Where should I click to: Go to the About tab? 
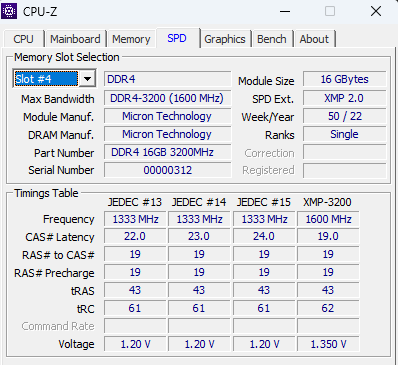coord(314,39)
